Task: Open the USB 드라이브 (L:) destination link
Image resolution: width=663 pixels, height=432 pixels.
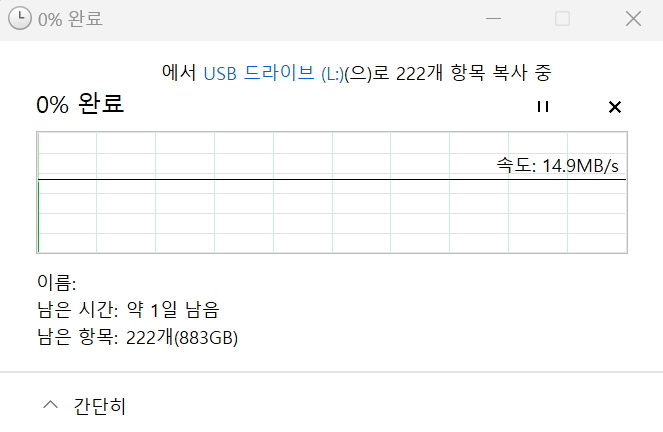Action: [x=274, y=73]
